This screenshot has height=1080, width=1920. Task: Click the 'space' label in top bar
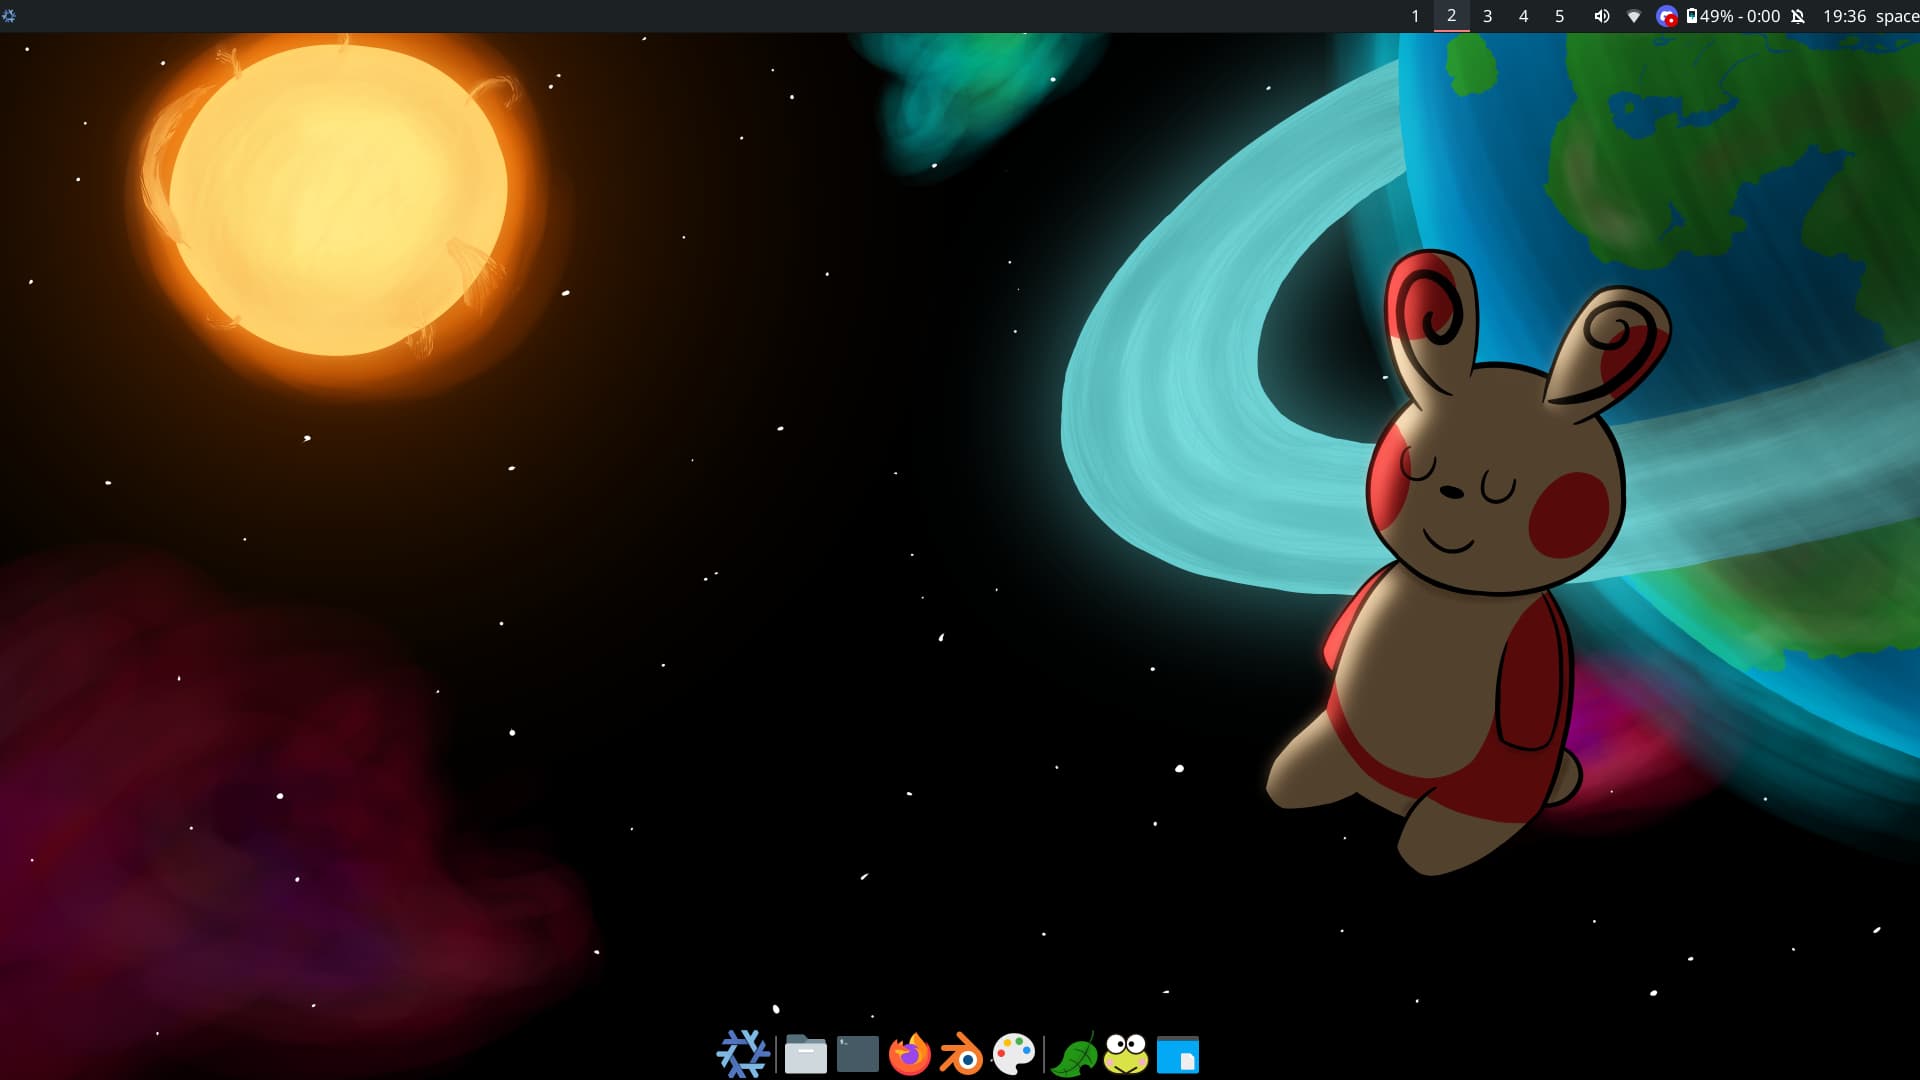pos(1897,17)
